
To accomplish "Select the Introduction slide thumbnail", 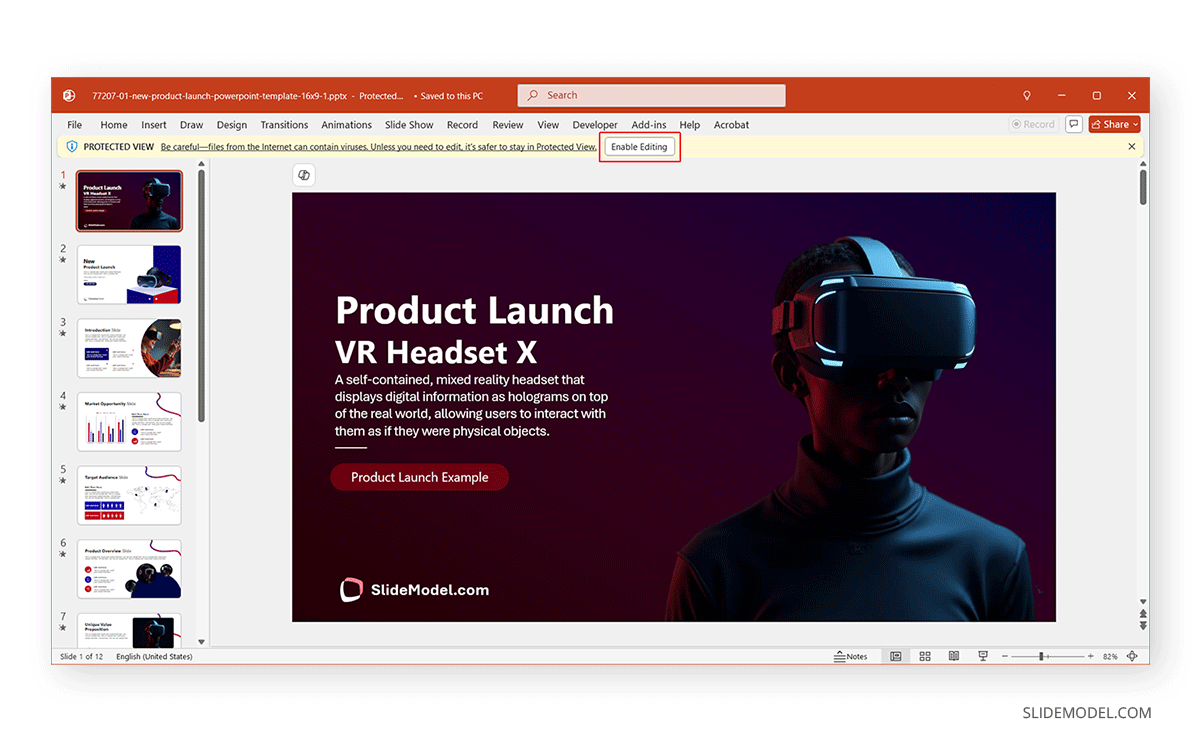I will pos(129,347).
